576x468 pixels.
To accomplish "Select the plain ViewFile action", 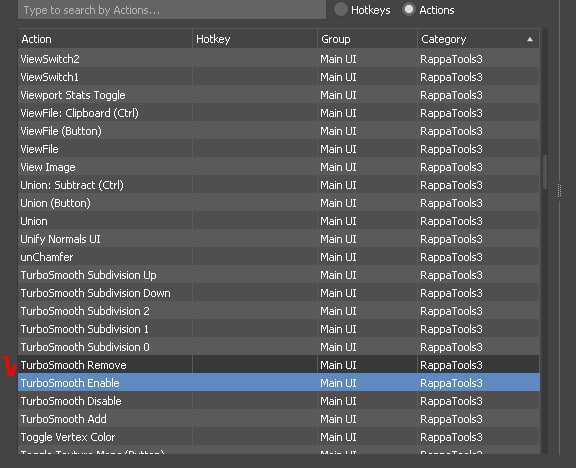I will pyautogui.click(x=279, y=149).
